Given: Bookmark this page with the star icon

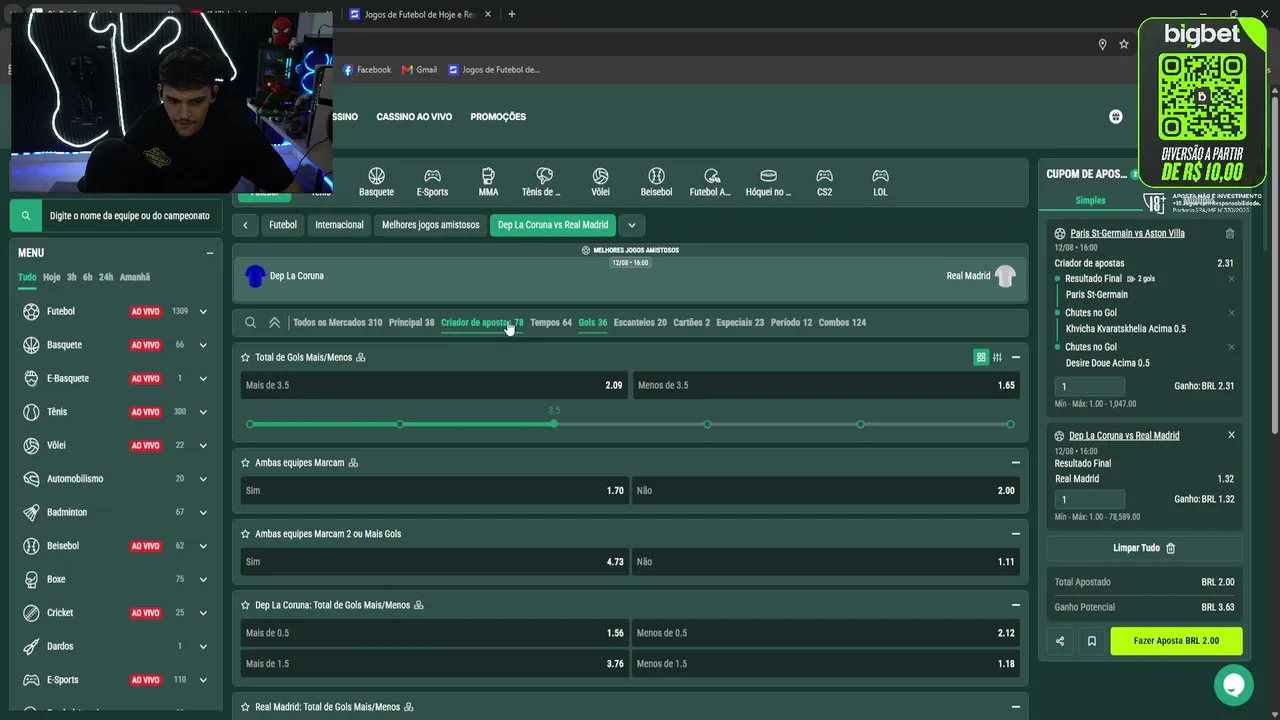Looking at the screenshot, I should point(1124,44).
